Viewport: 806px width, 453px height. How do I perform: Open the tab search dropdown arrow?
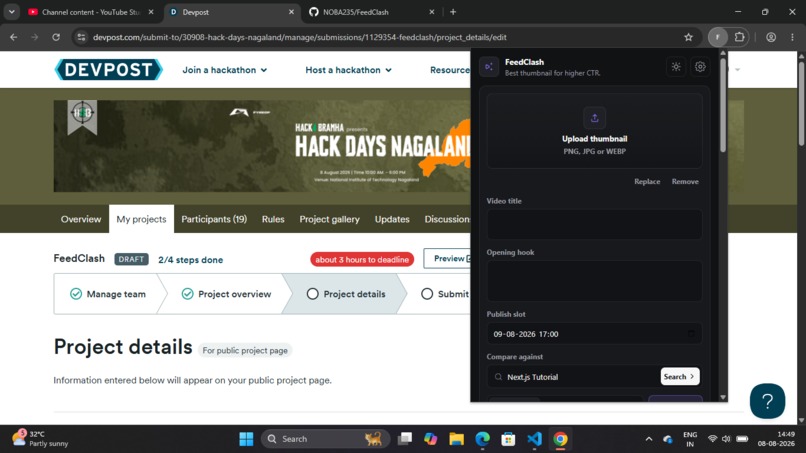pos(11,12)
